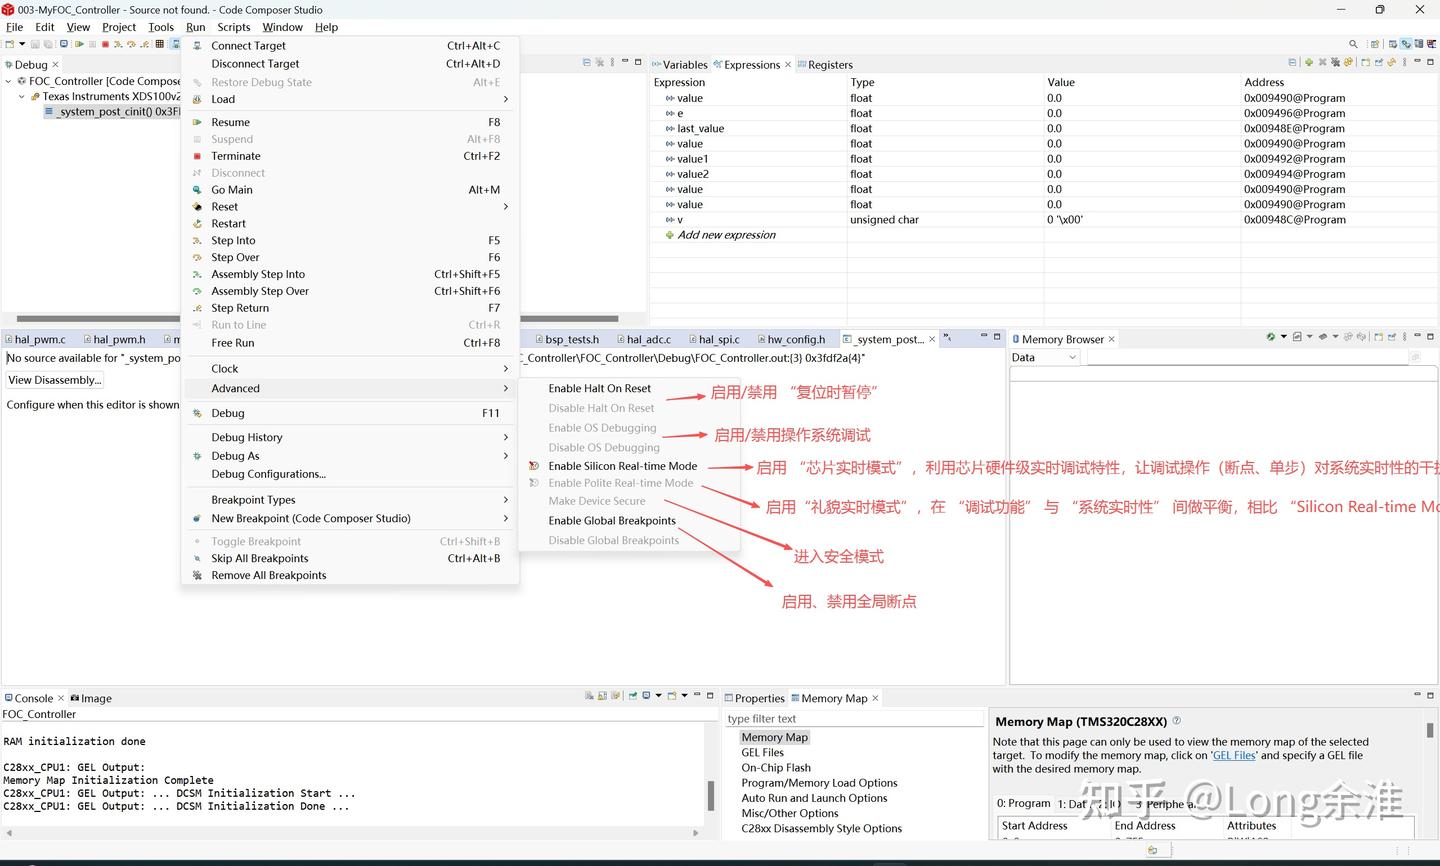Switch to the Properties tab
Image resolution: width=1440 pixels, height=866 pixels.
(x=755, y=699)
